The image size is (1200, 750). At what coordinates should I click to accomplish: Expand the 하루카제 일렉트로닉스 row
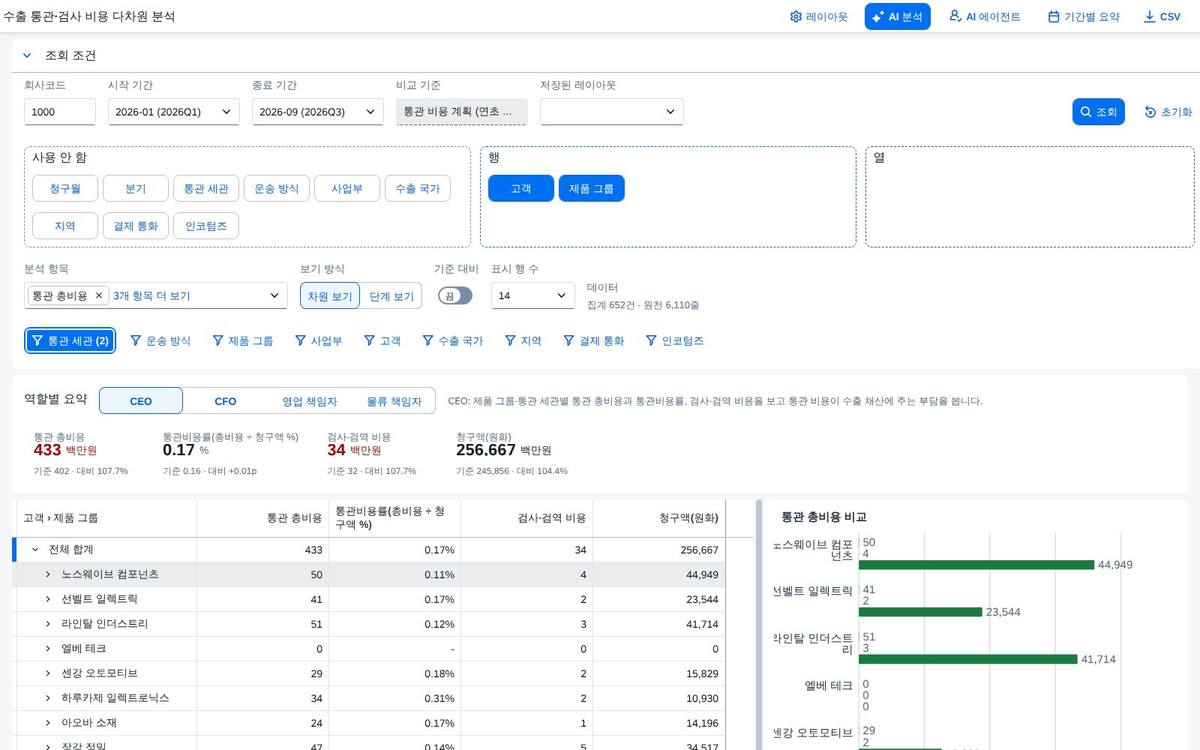click(x=47, y=697)
